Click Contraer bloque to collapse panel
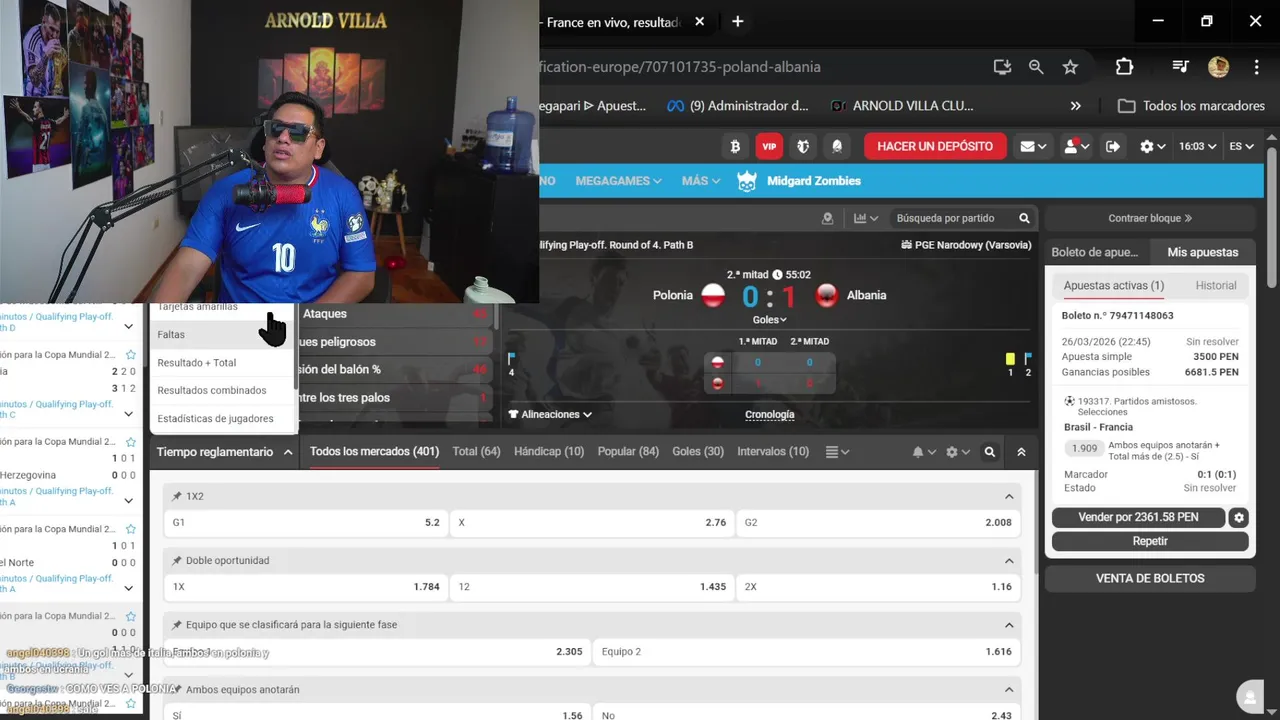The image size is (1280, 720). coord(1150,218)
